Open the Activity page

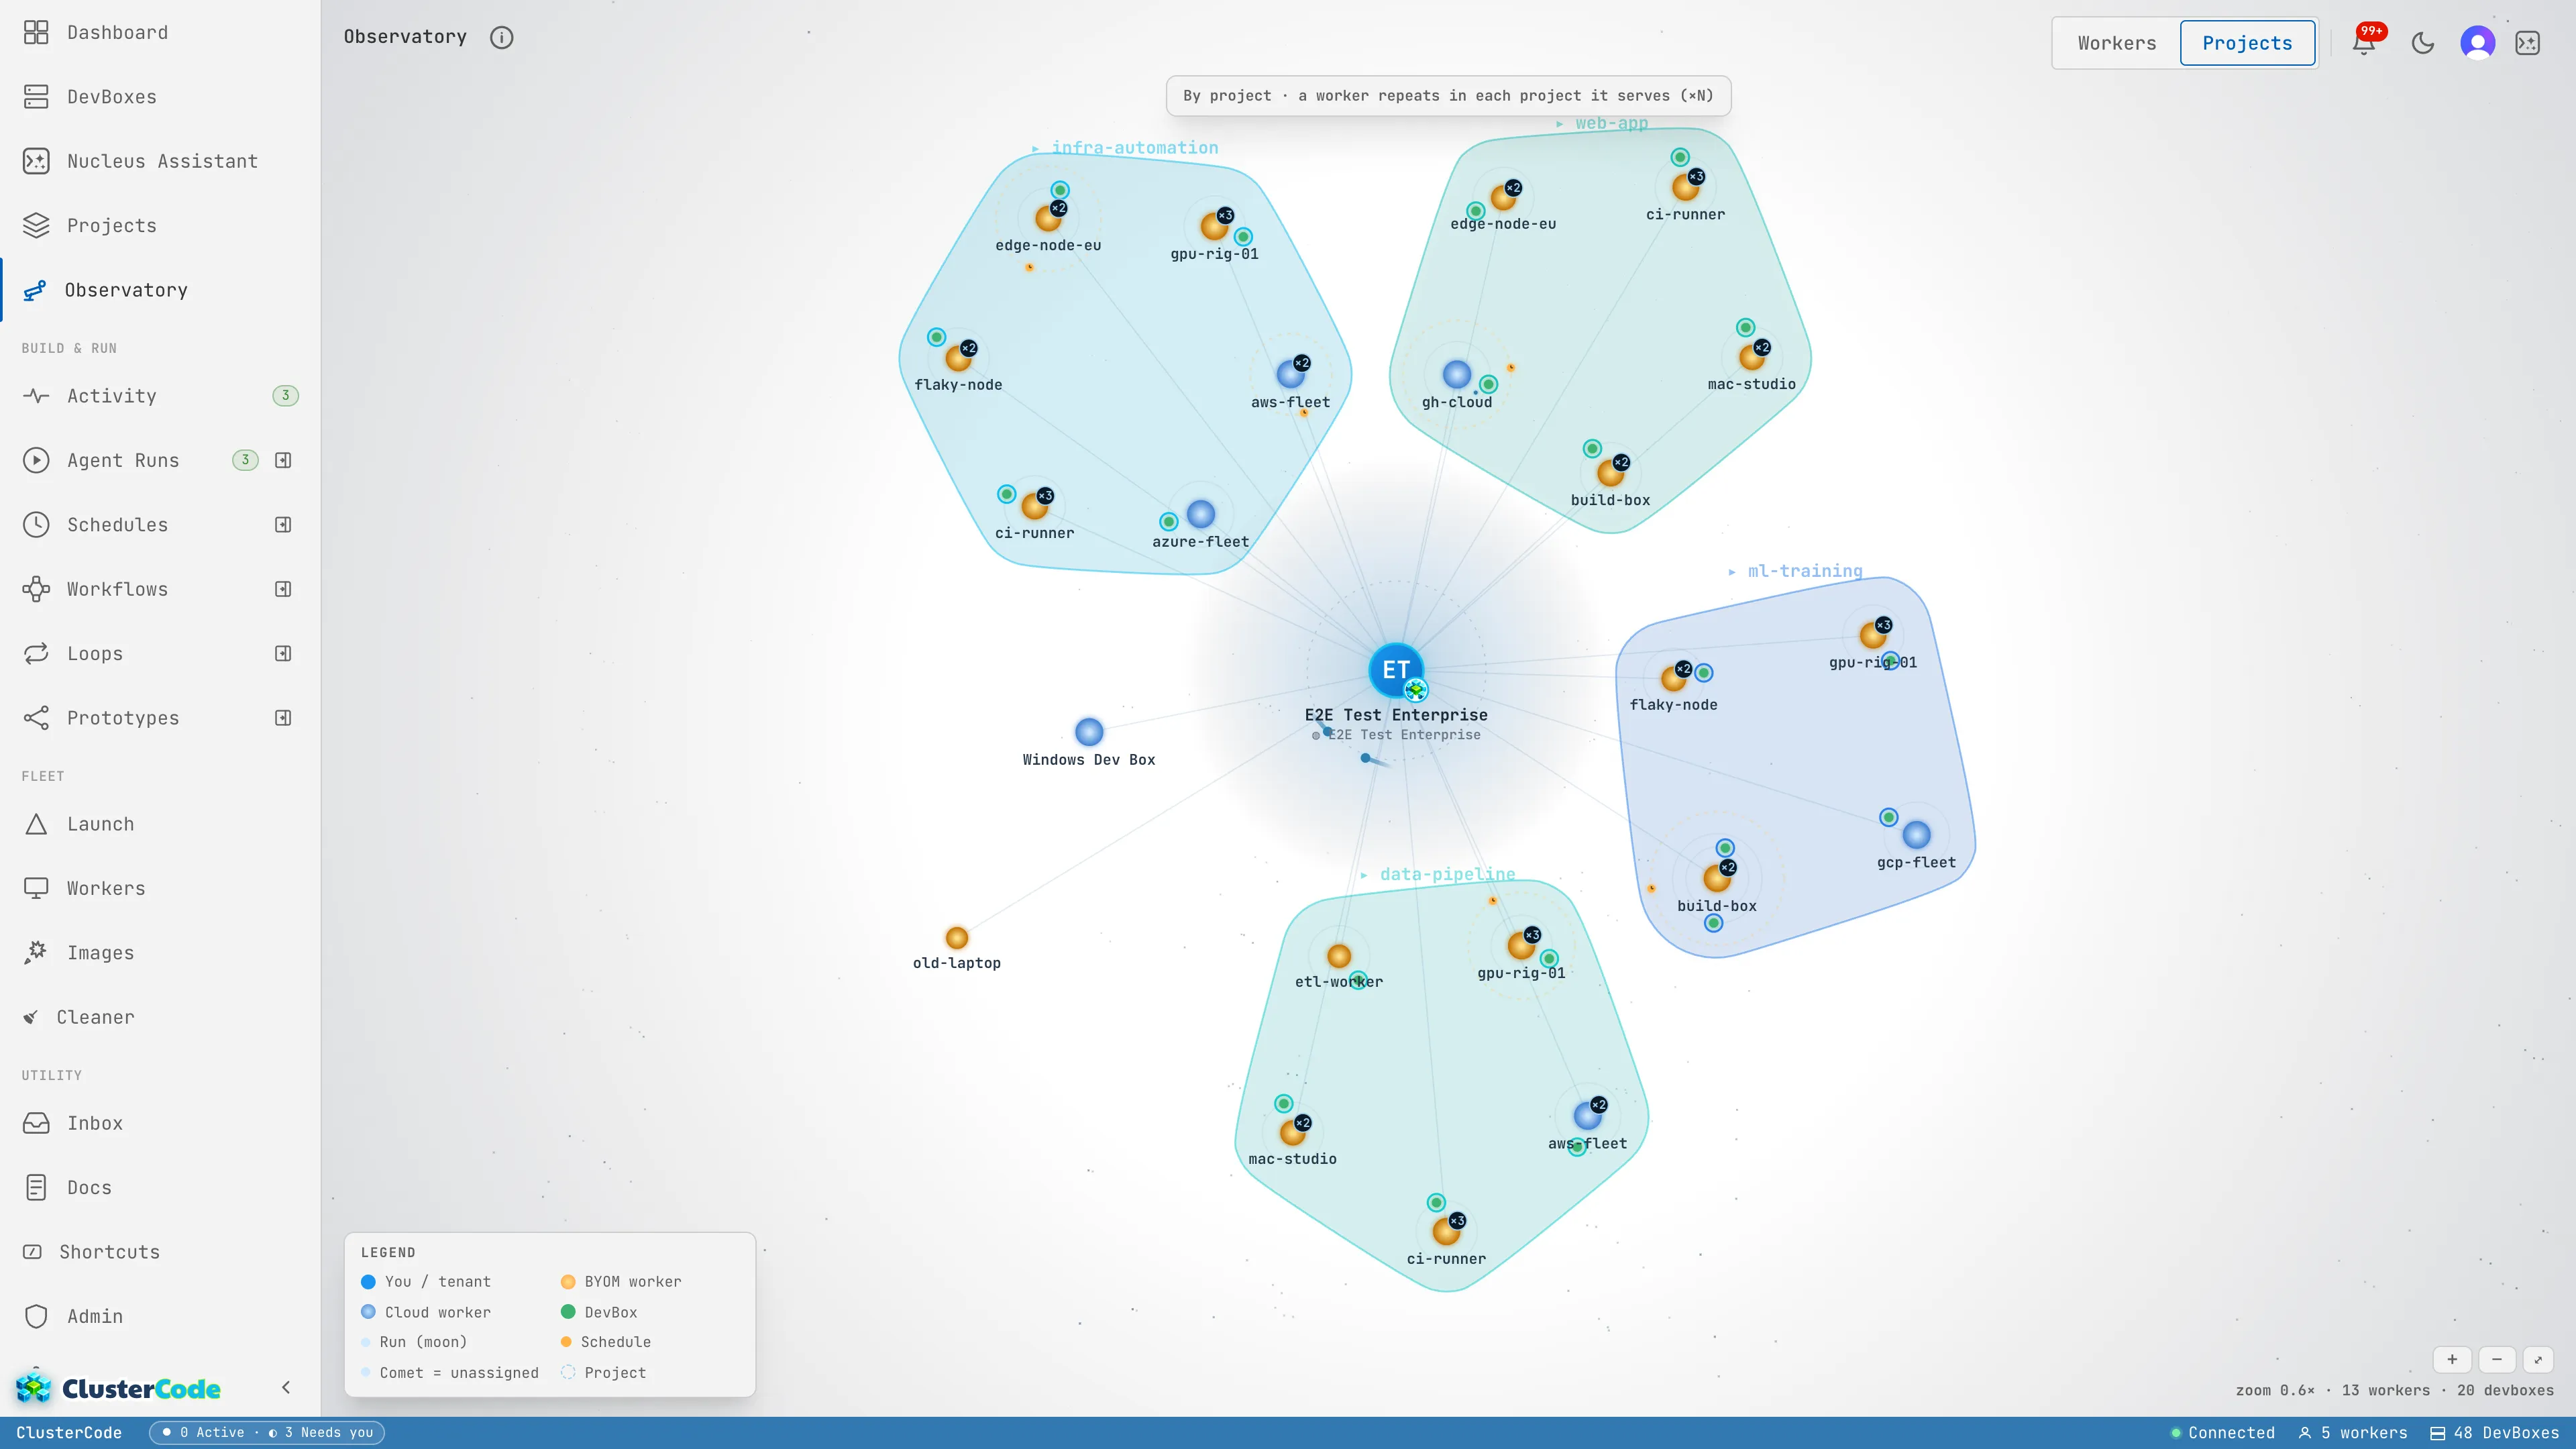coord(160,396)
